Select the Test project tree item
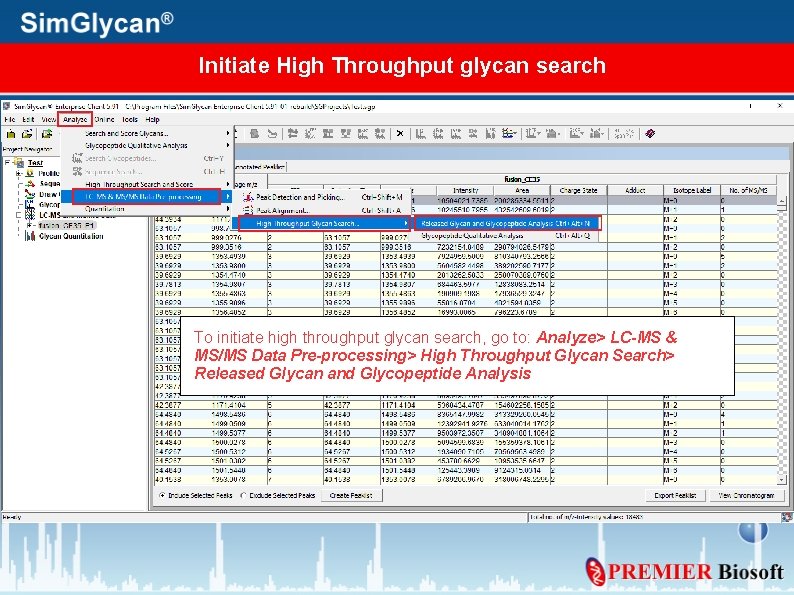 click(35, 163)
